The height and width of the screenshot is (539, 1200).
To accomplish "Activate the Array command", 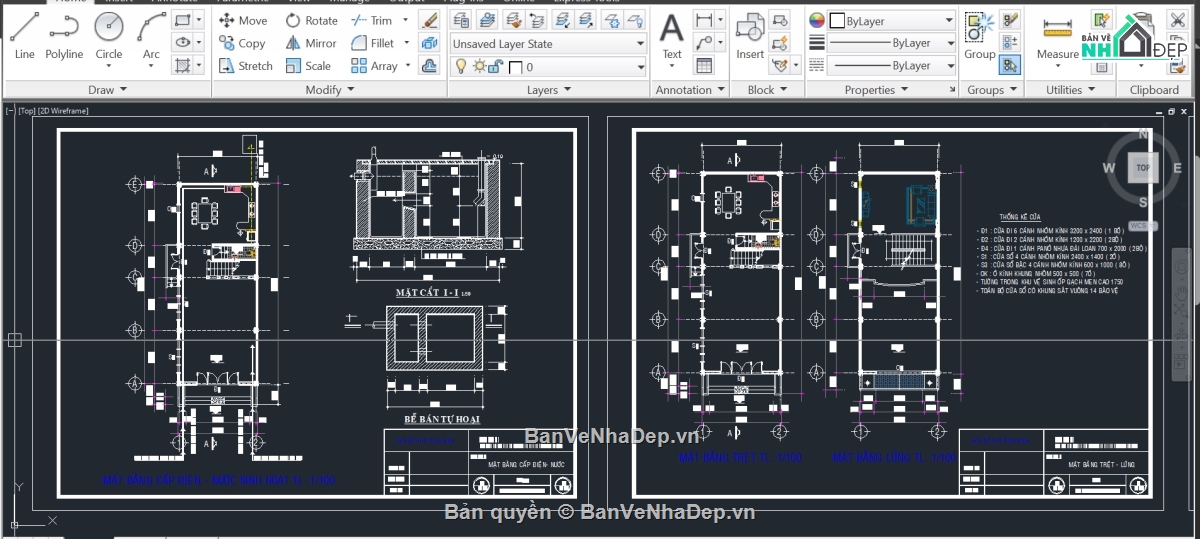I will 374,66.
